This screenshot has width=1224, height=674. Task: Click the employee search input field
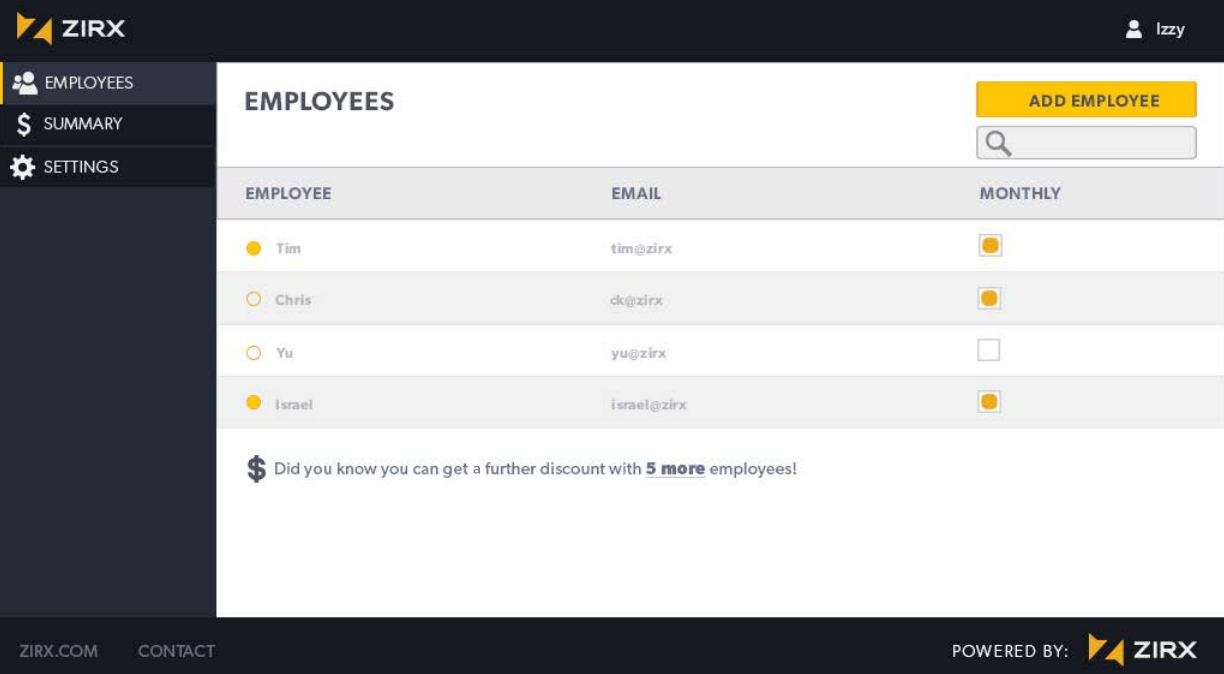pyautogui.click(x=1086, y=143)
